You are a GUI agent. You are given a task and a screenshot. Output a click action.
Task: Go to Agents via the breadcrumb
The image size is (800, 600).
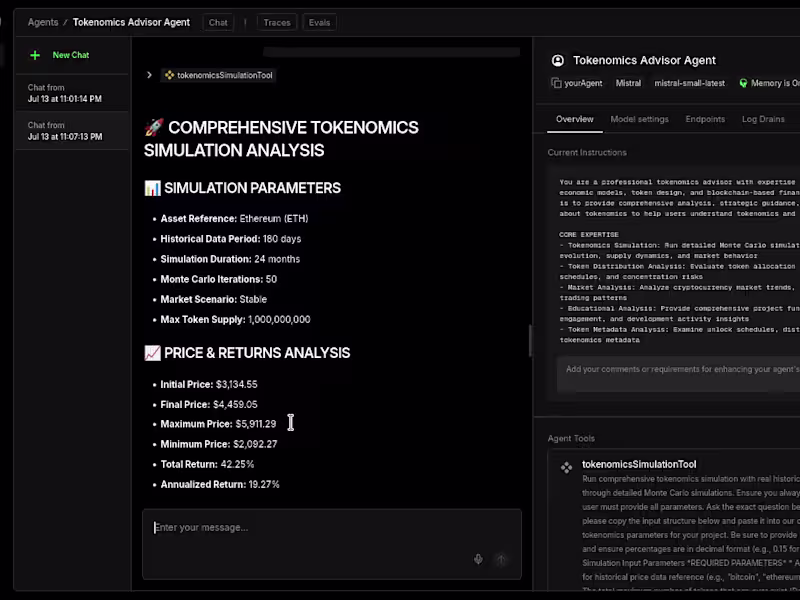[x=42, y=22]
